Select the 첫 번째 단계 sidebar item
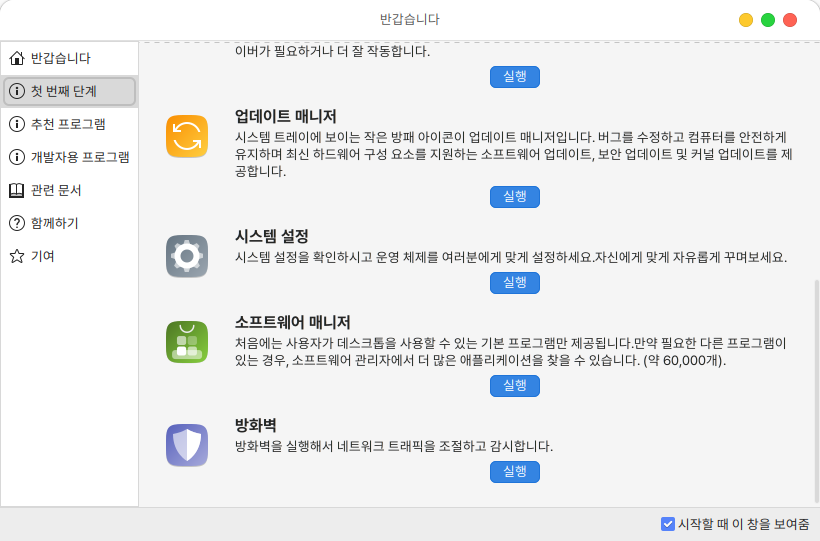The width and height of the screenshot is (820, 541). [x=68, y=91]
